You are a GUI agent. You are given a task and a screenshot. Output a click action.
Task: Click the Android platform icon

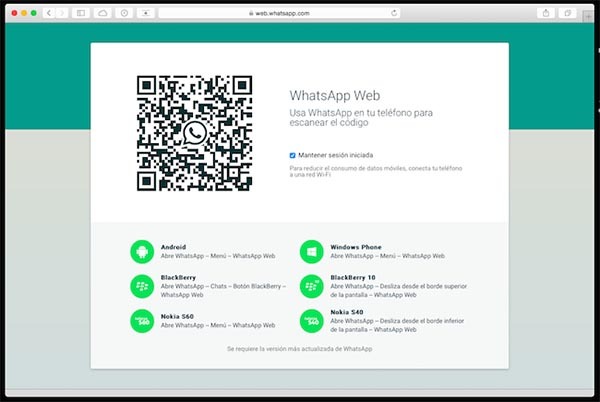tap(142, 250)
